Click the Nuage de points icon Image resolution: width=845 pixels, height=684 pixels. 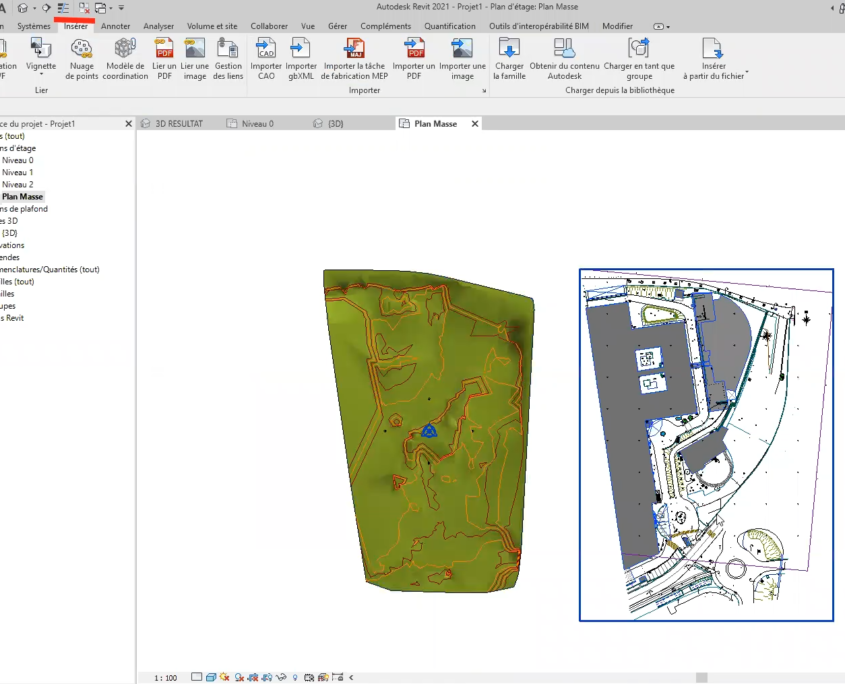[82, 50]
